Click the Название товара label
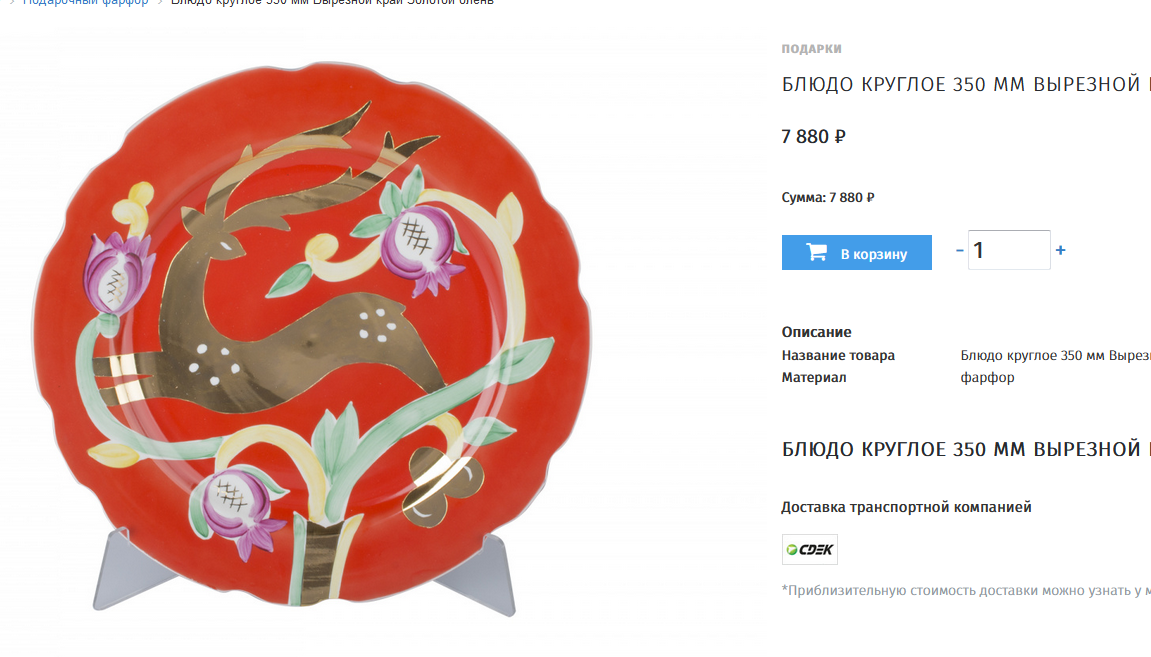Screen dimensions: 1151x657 pyautogui.click(x=838, y=355)
